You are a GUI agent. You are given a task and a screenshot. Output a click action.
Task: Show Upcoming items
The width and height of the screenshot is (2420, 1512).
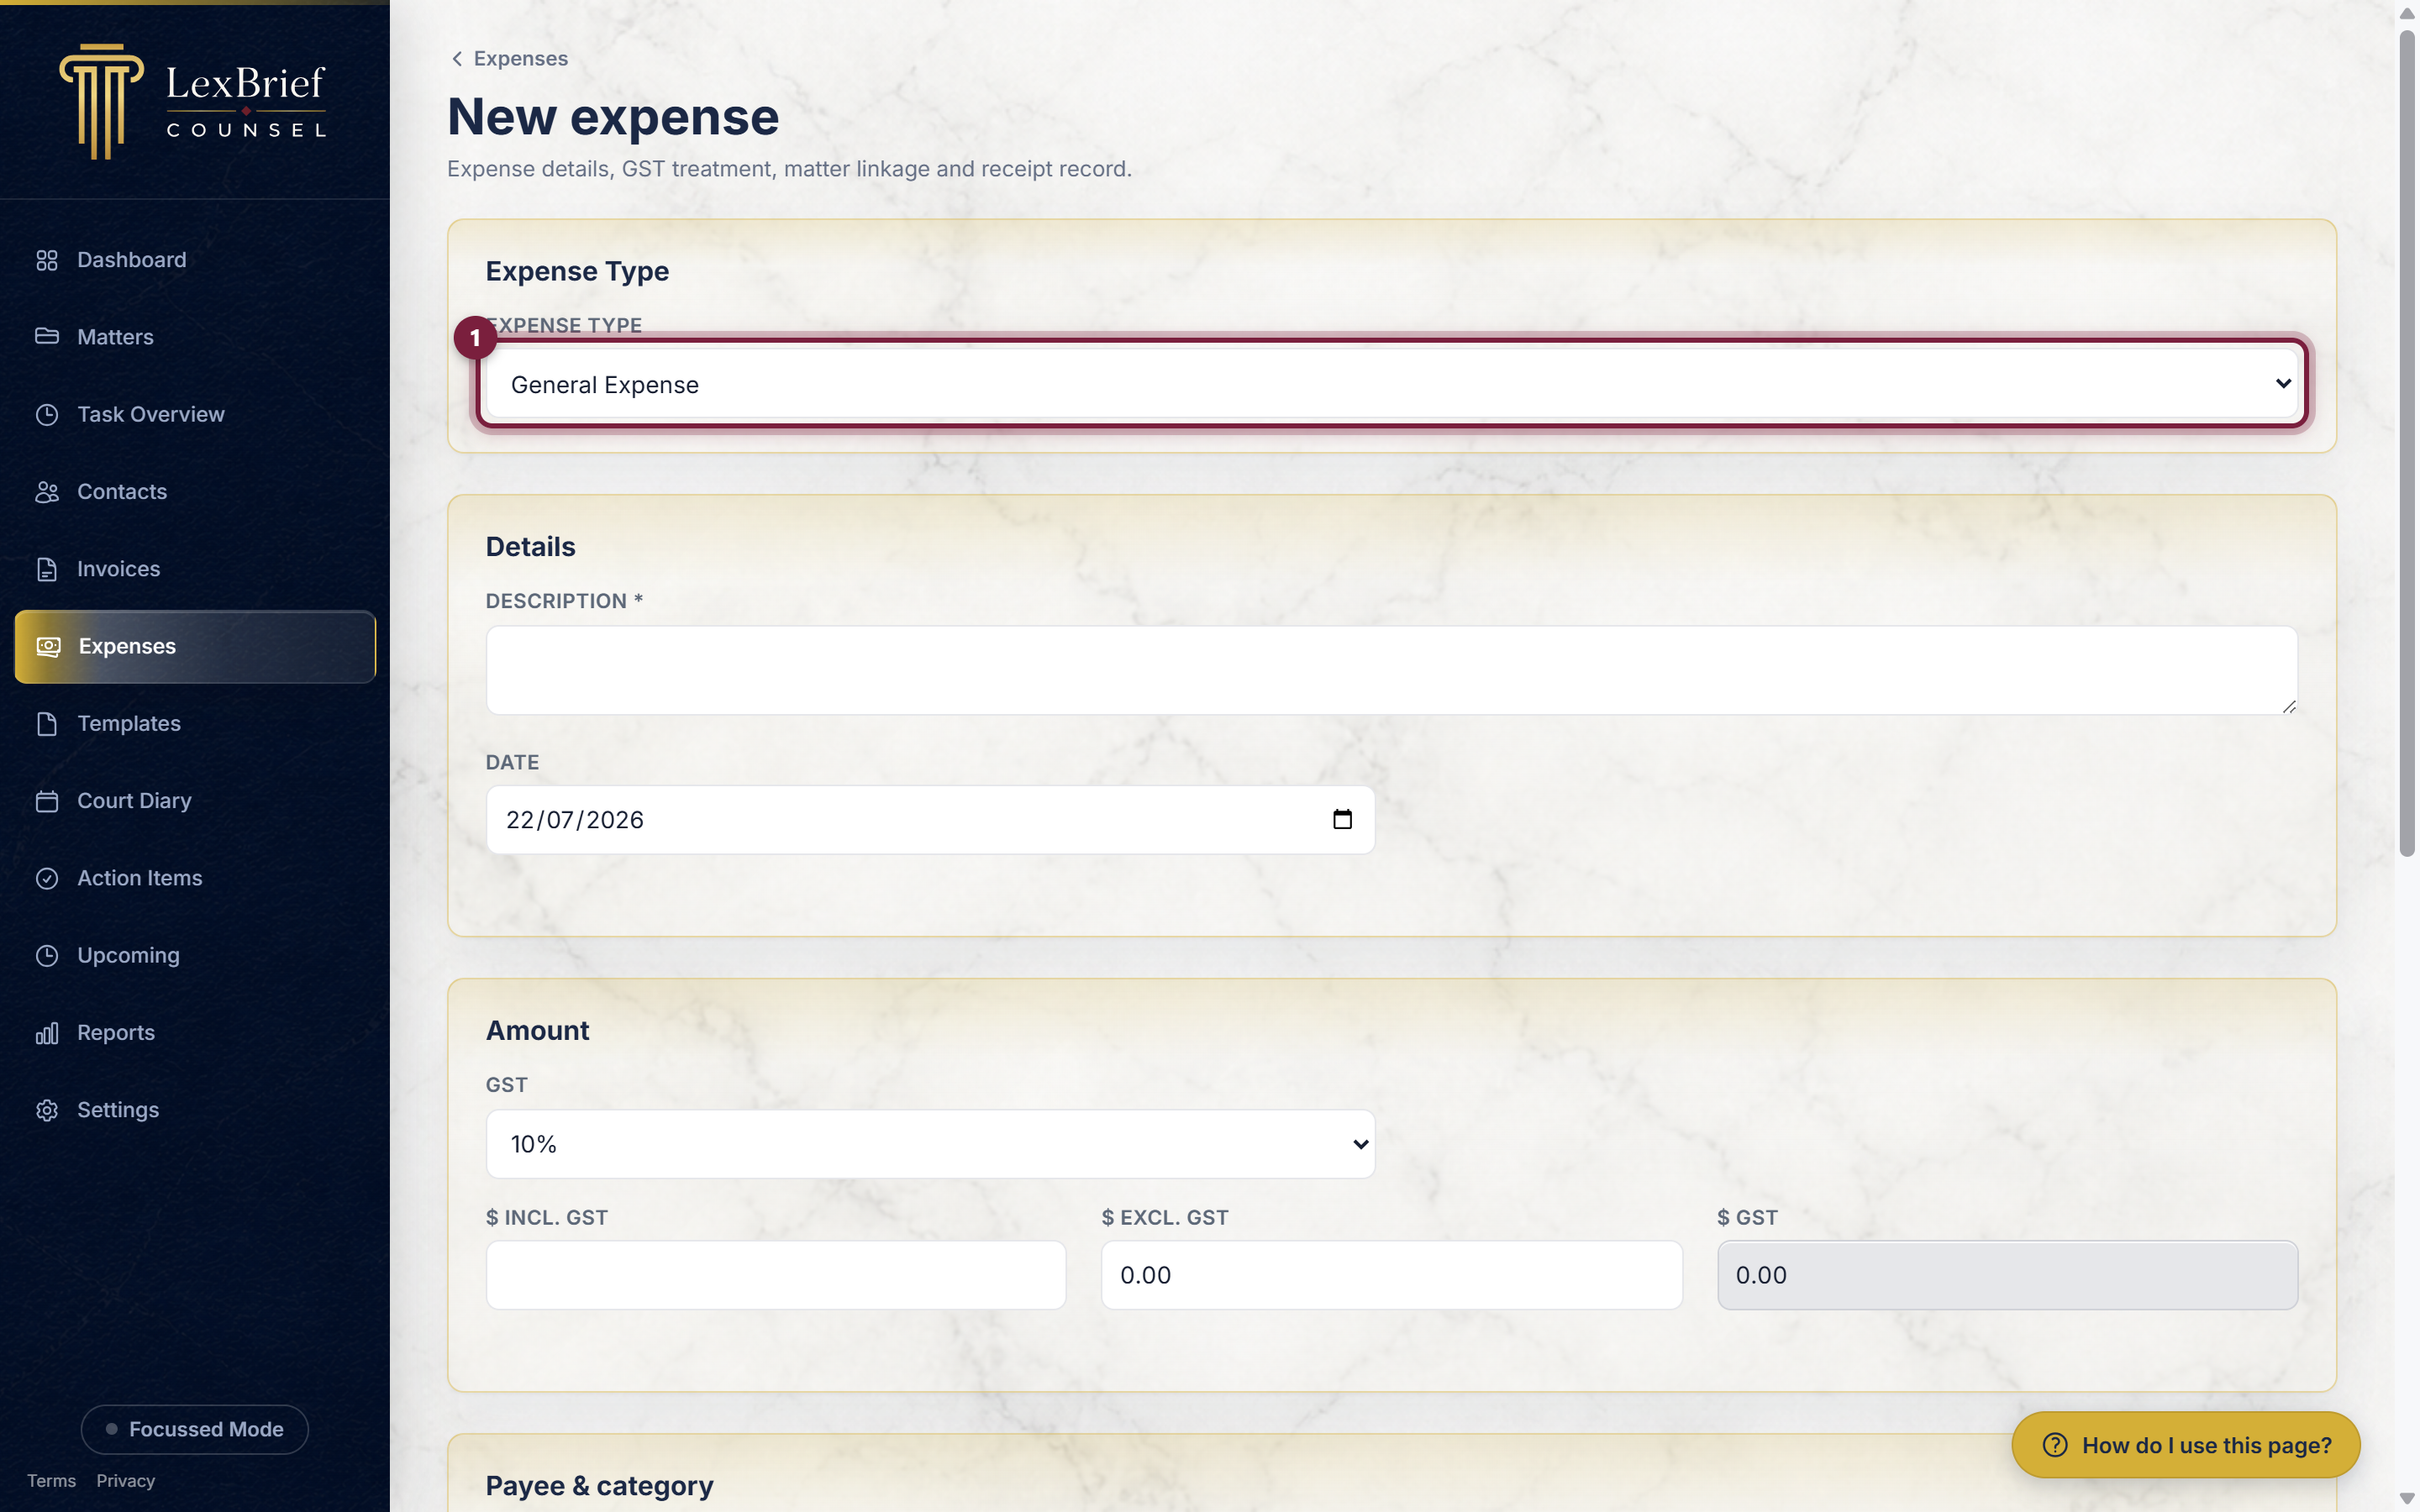195,955
